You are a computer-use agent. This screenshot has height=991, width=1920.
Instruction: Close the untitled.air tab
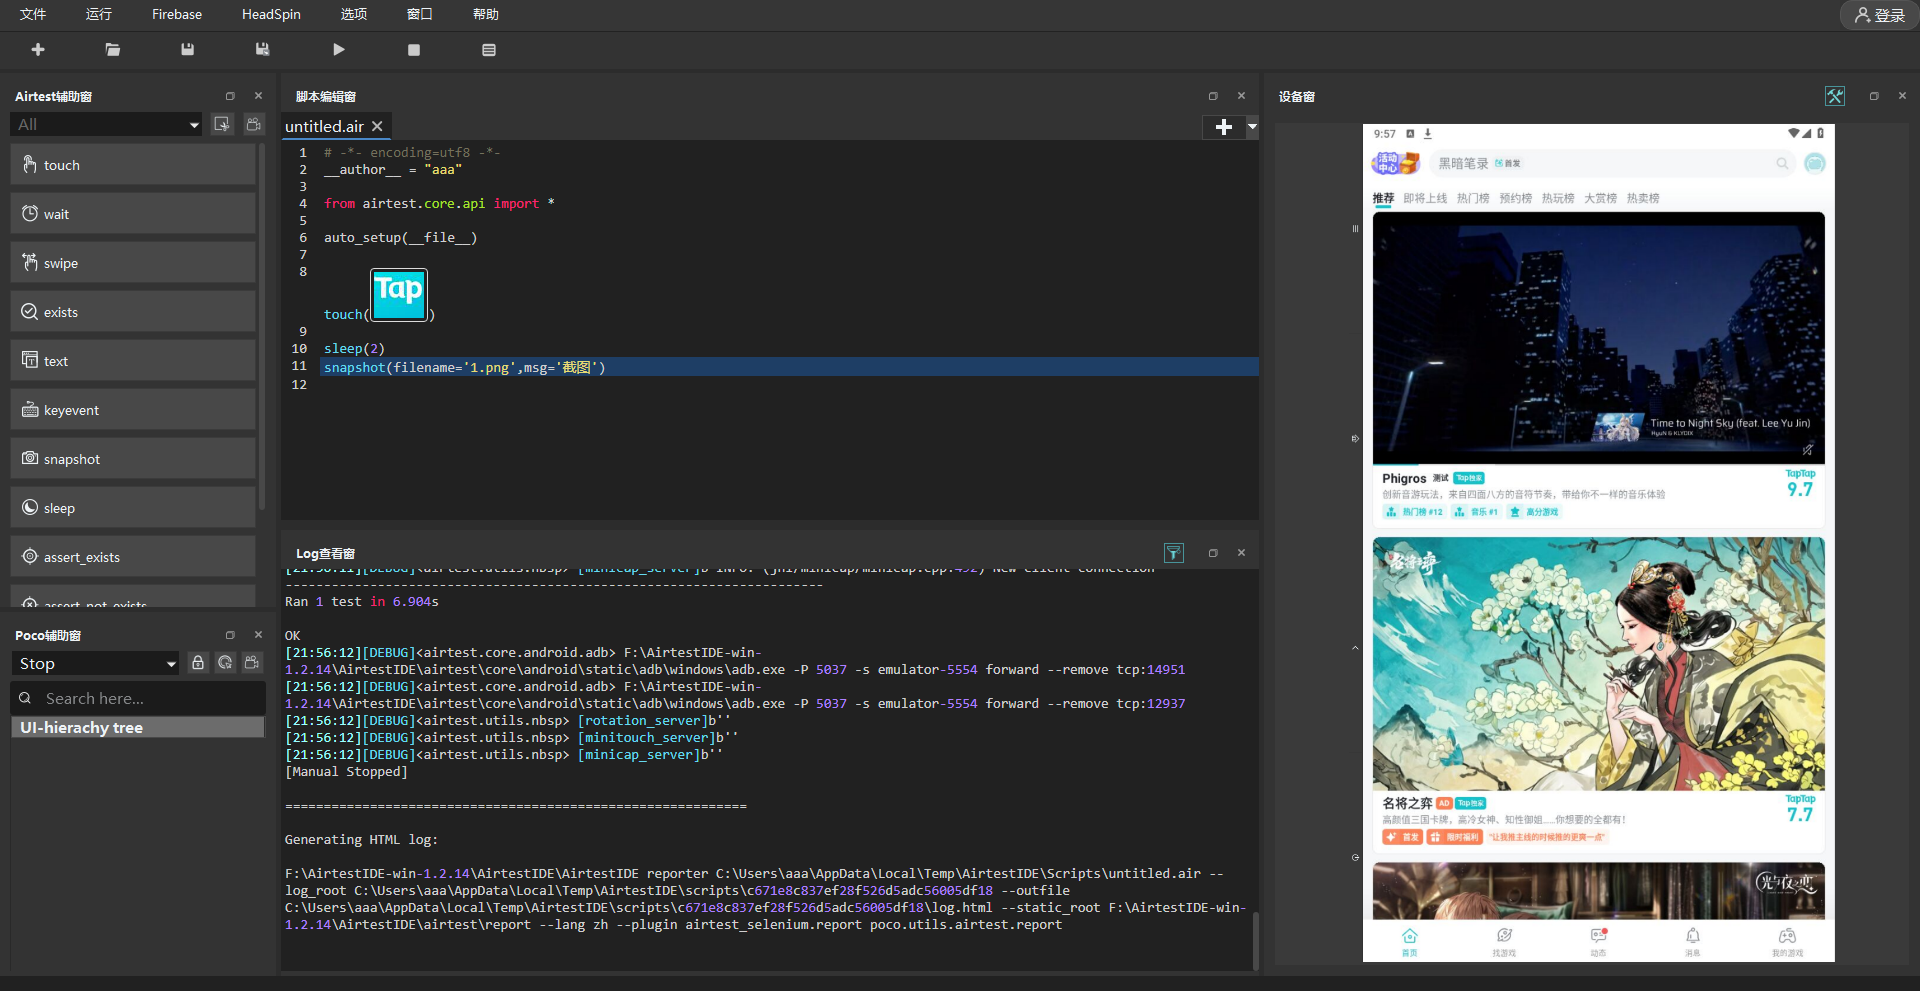click(x=377, y=126)
